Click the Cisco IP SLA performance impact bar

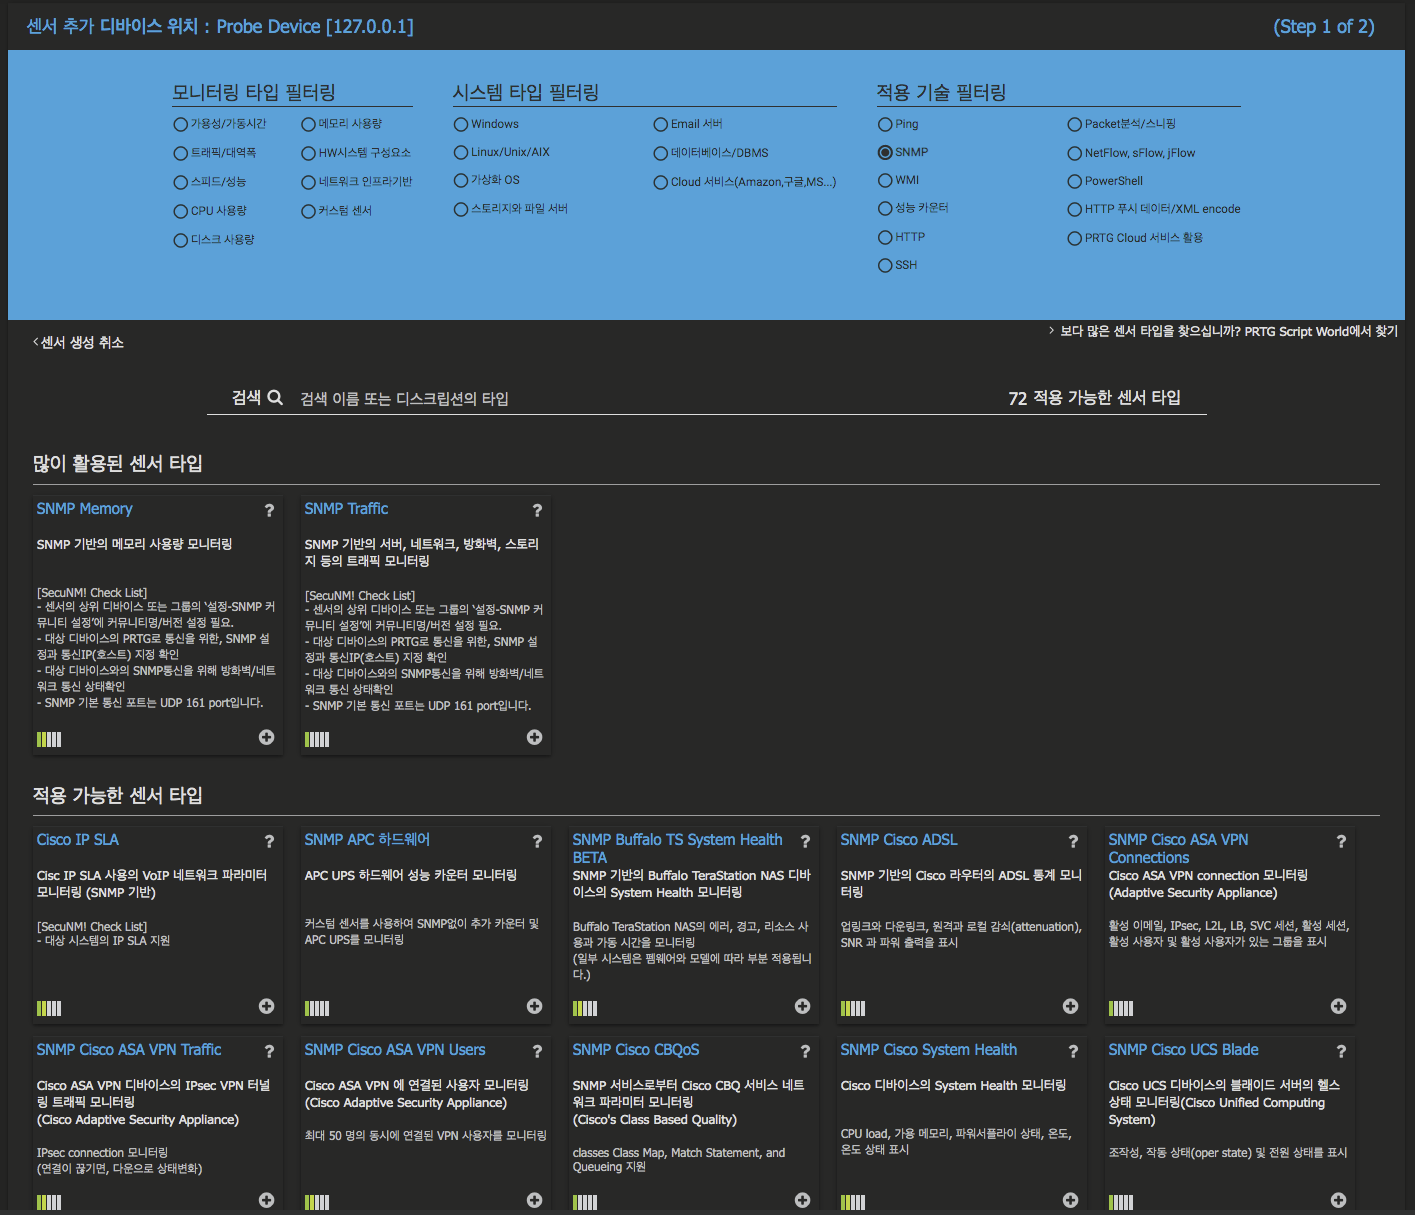pos(49,1008)
